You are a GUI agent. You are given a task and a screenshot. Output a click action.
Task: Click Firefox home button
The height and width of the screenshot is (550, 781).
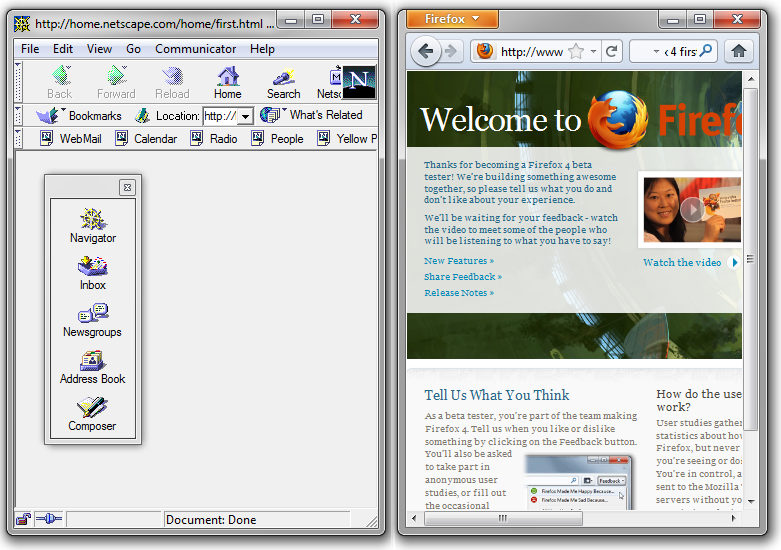click(739, 51)
